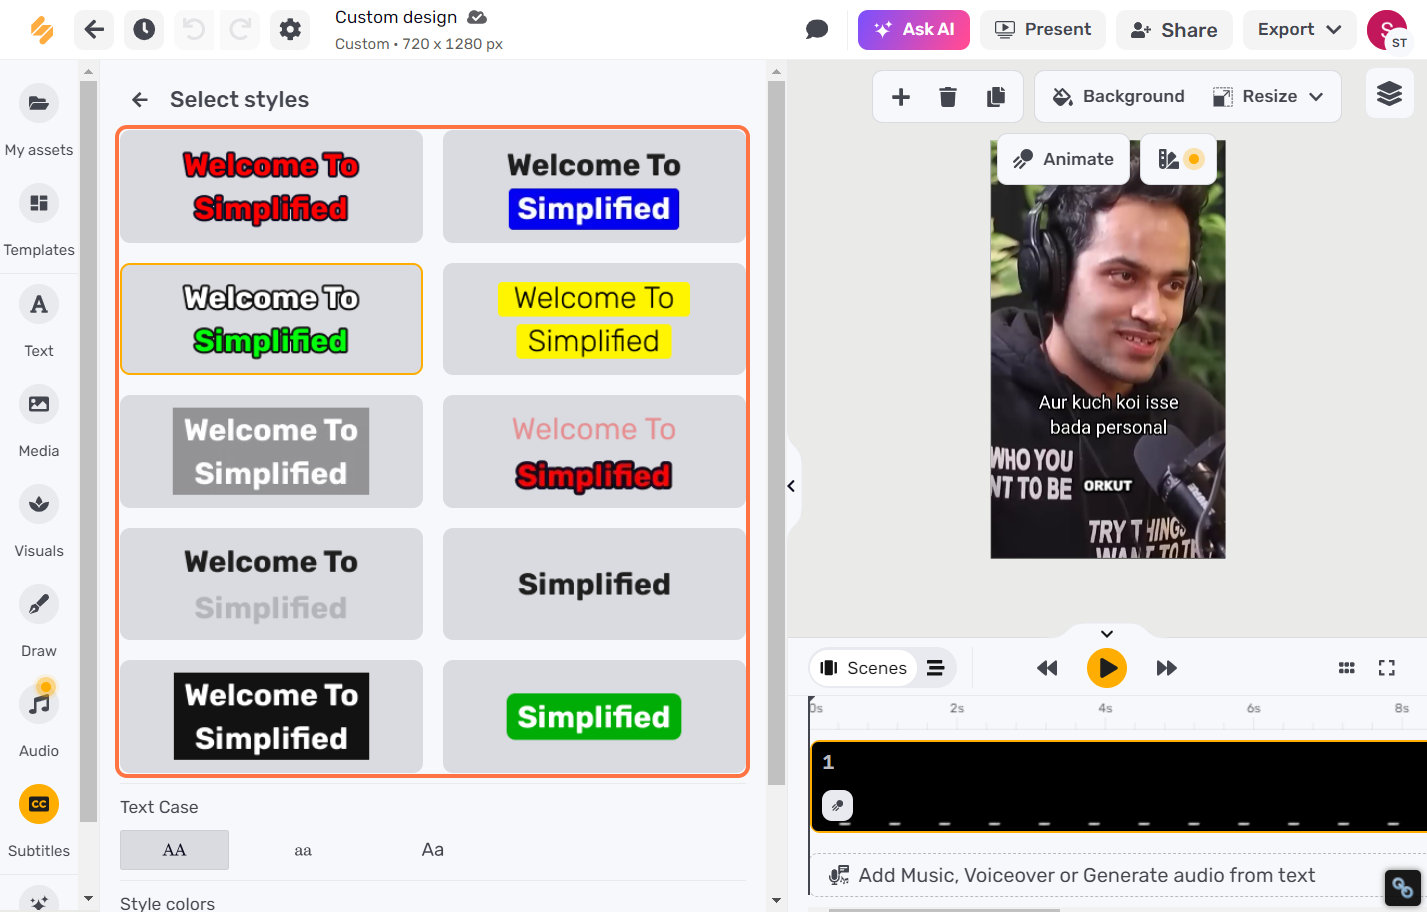This screenshot has width=1427, height=912.
Task: Open the Templates sidebar panel
Action: (39, 221)
